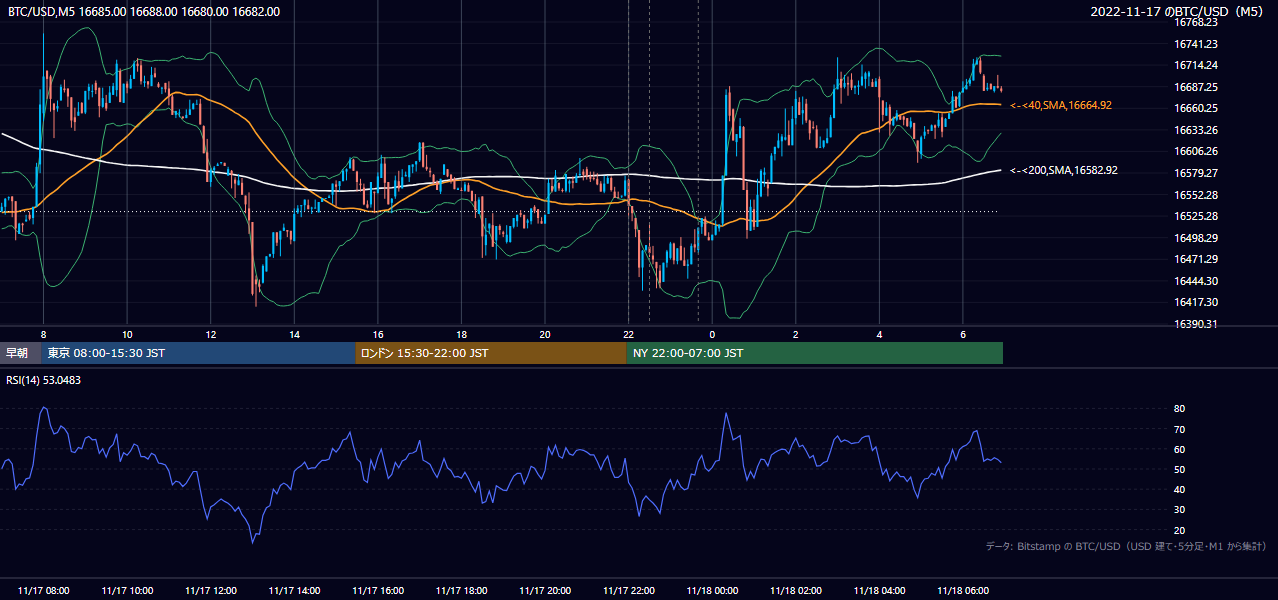Click hour tick 12 under price chart
This screenshot has height=600, width=1278.
pos(211,334)
